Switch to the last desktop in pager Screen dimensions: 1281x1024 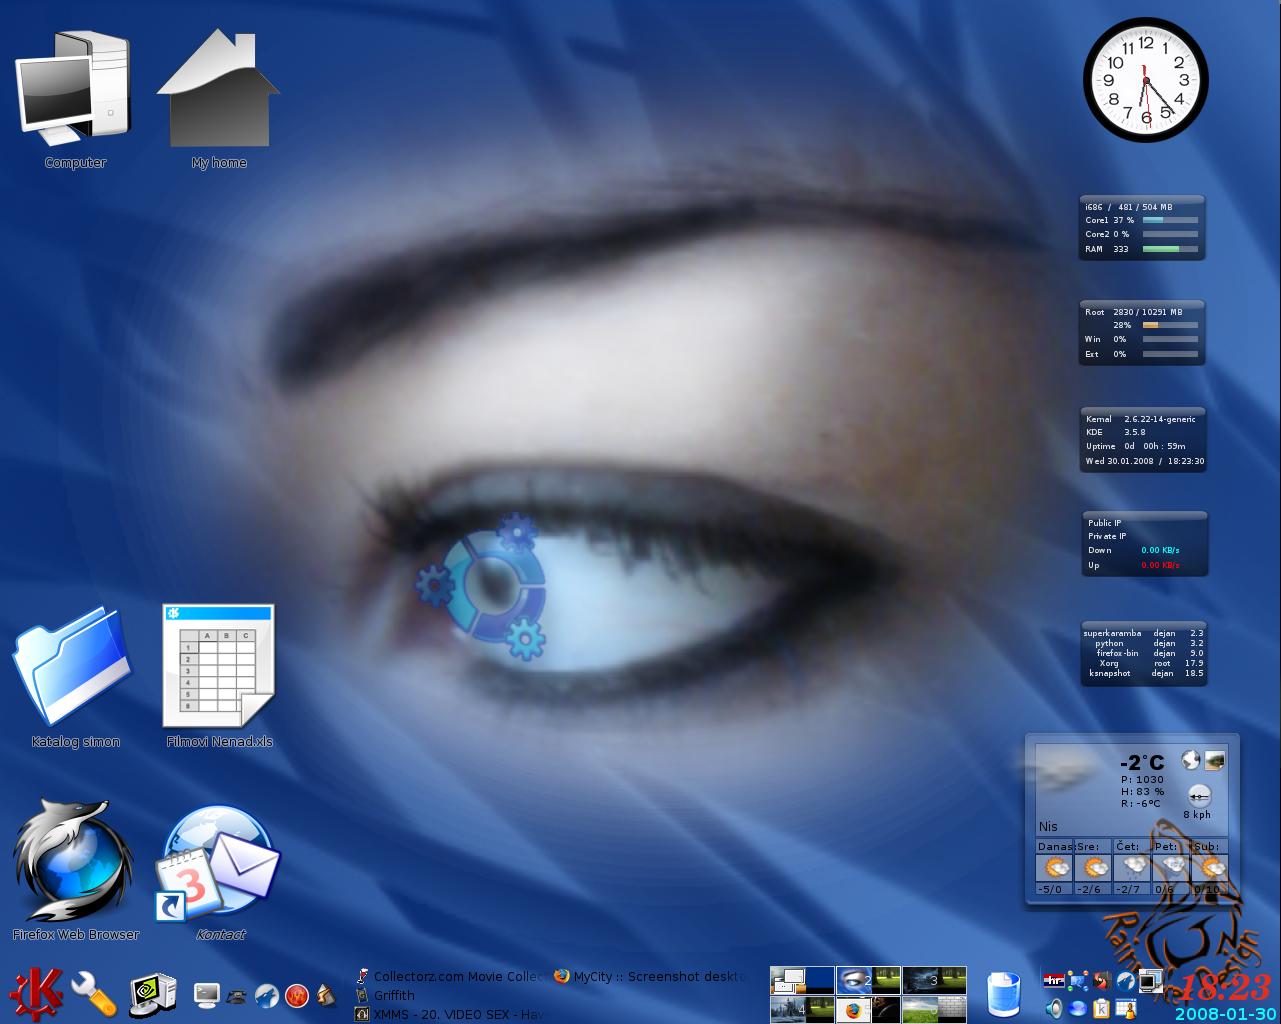pyautogui.click(x=934, y=1009)
